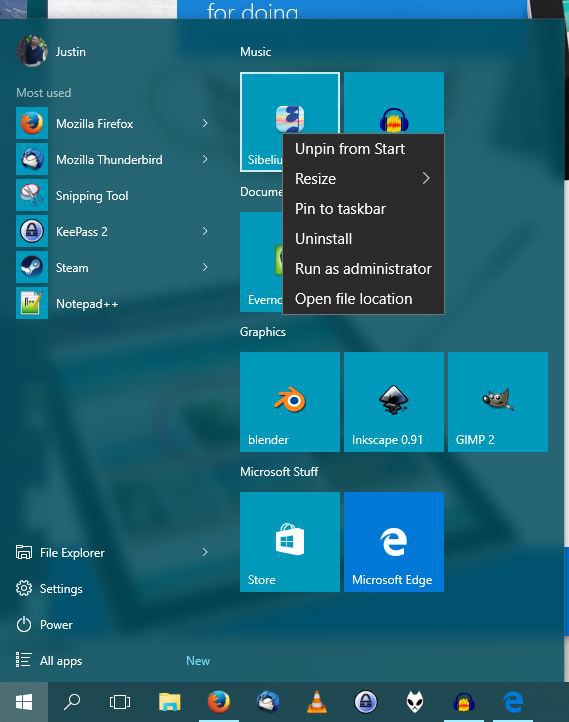The width and height of the screenshot is (569, 722).
Task: Select the Resize menu entry
Action: pyautogui.click(x=363, y=179)
